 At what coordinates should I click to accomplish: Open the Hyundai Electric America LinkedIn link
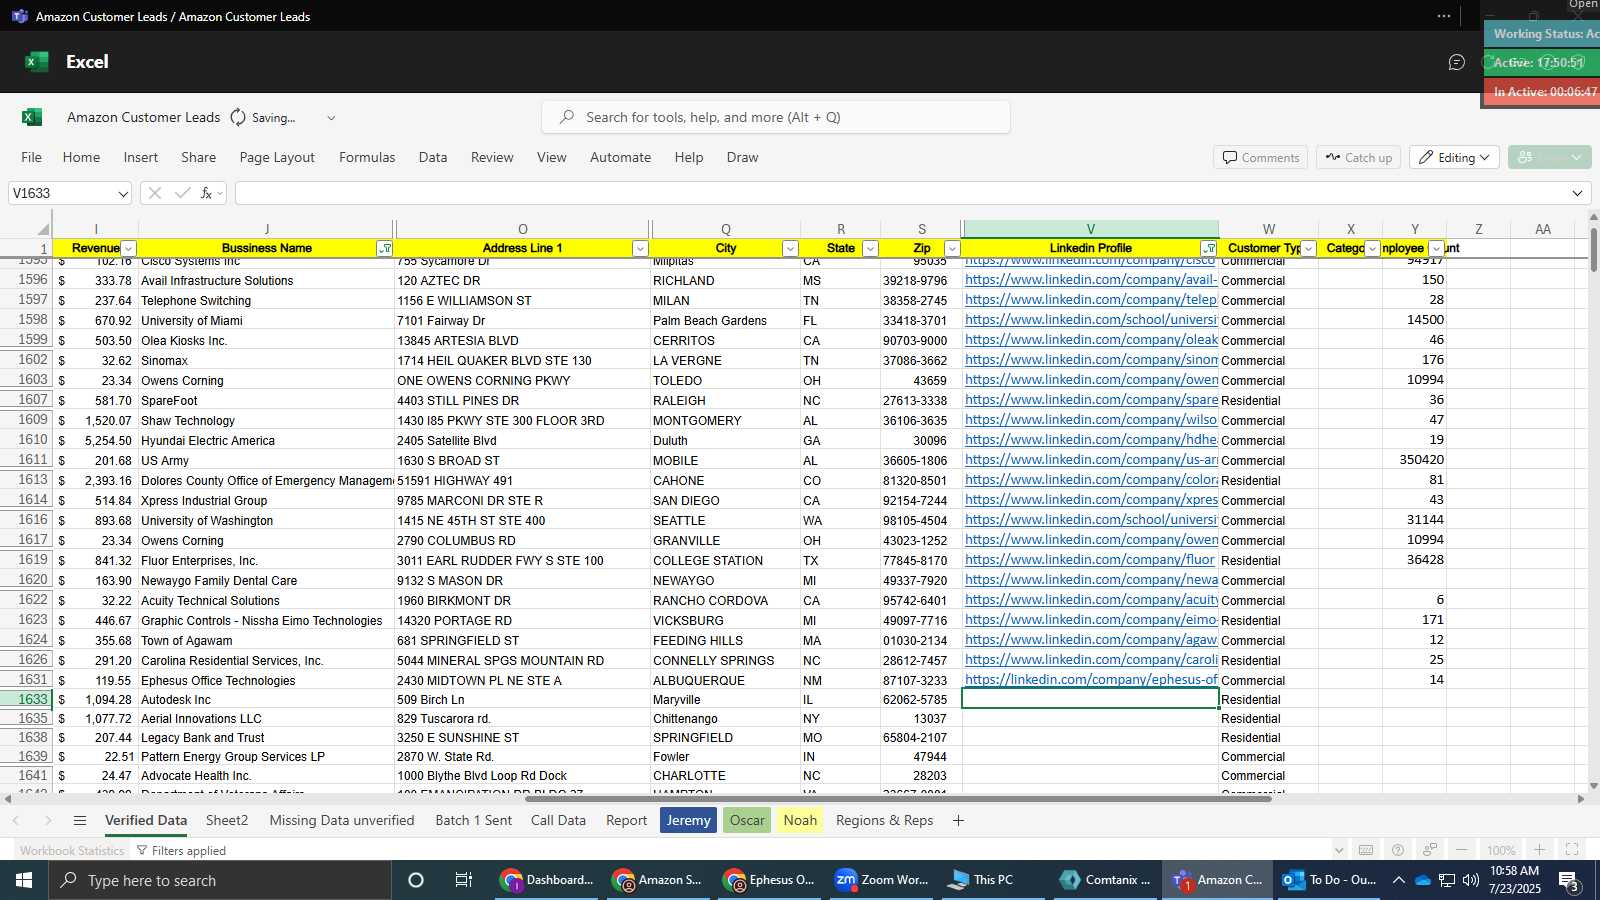click(x=1091, y=439)
